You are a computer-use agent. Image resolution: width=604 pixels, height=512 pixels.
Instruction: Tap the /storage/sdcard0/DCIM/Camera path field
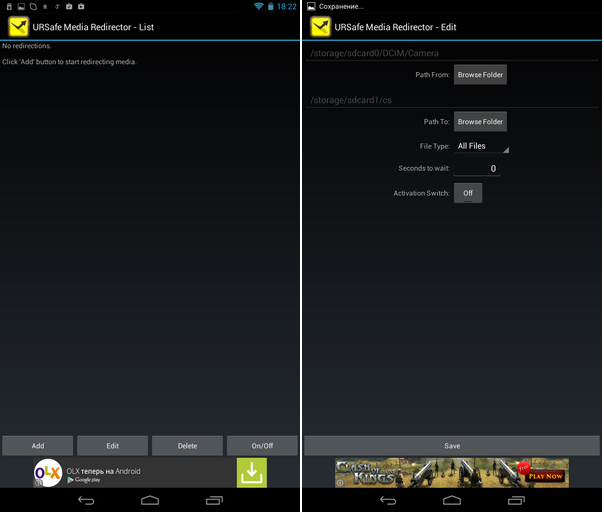452,53
